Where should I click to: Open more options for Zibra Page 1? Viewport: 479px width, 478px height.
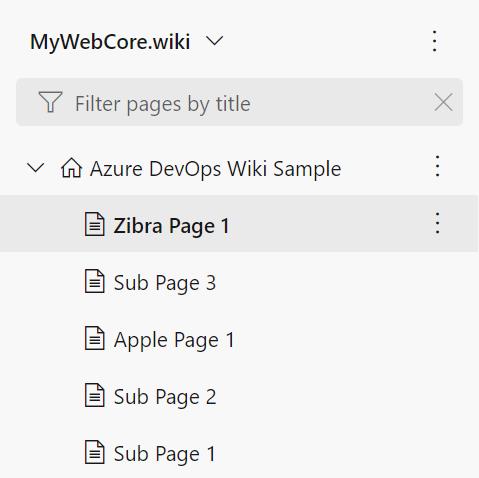(x=437, y=223)
